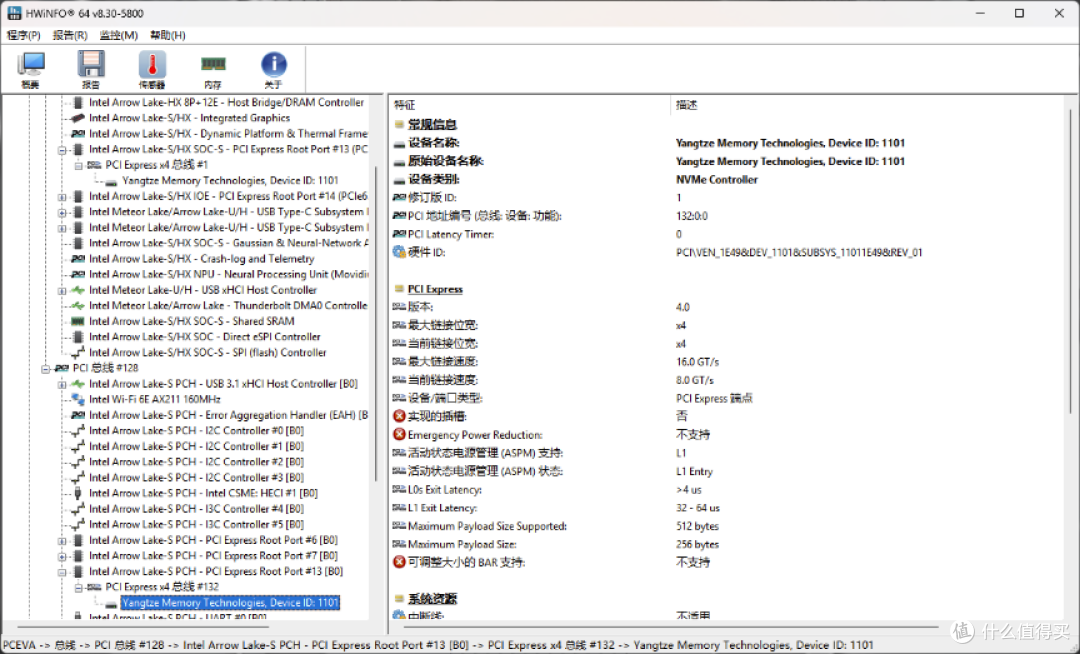This screenshot has height=654, width=1080.
Task: Click the 8.0 GT/s current link speed value
Action: [x=694, y=380]
